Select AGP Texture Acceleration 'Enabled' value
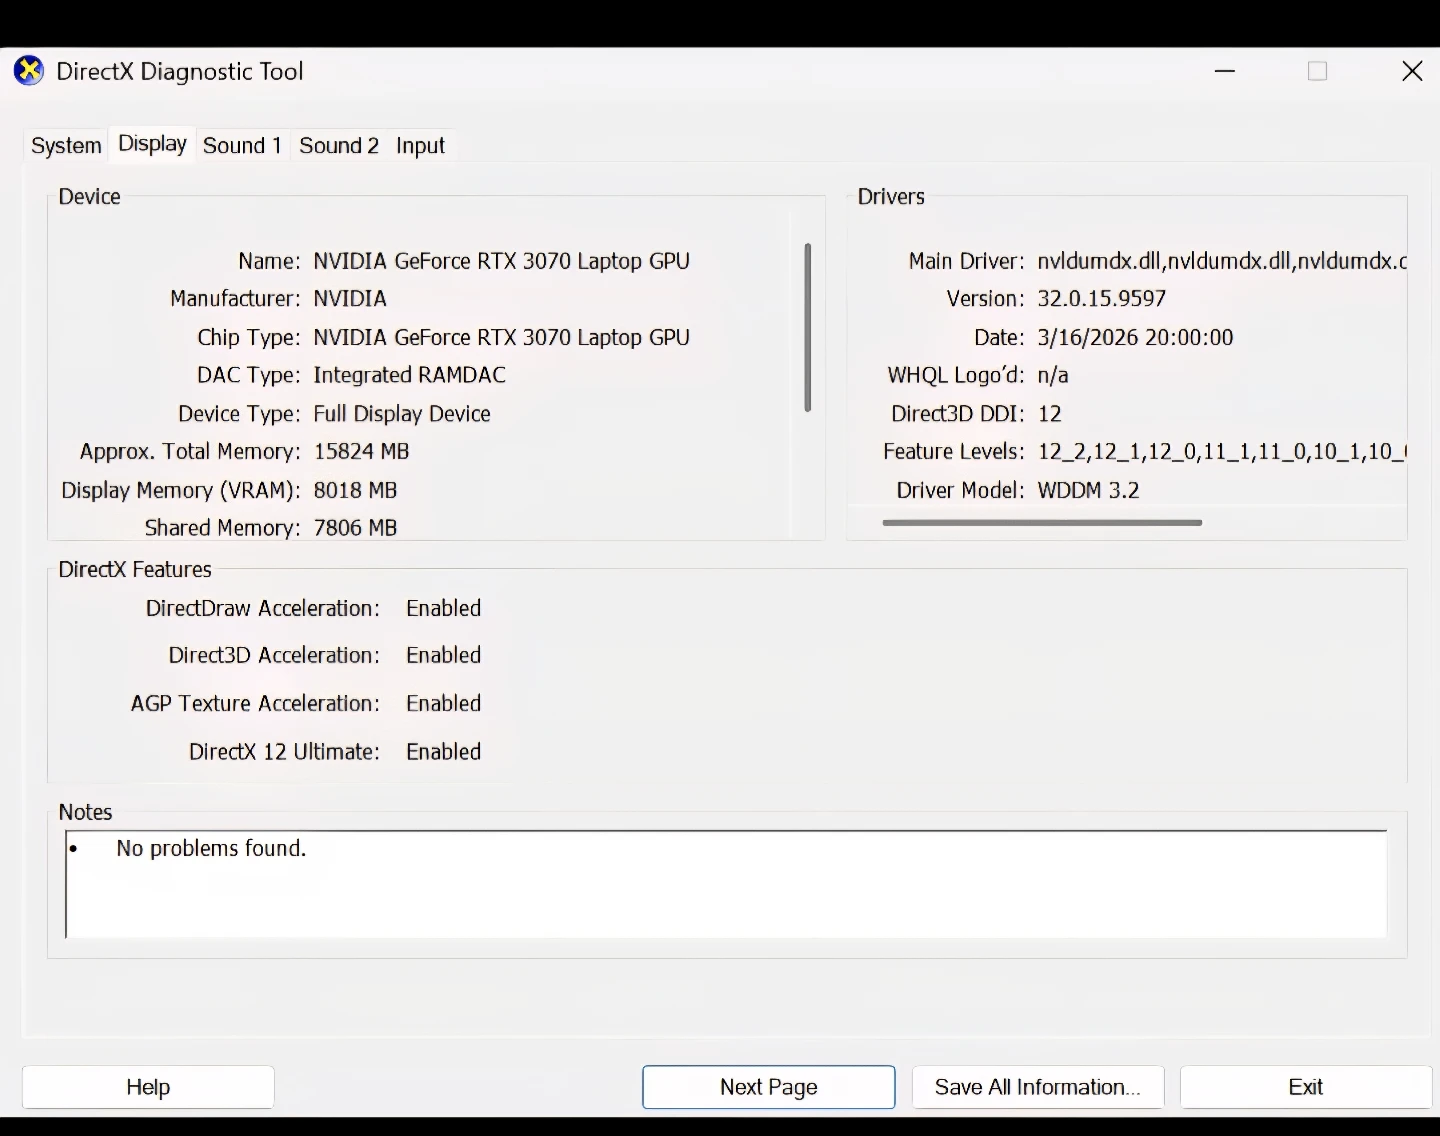This screenshot has width=1440, height=1136. coord(444,704)
